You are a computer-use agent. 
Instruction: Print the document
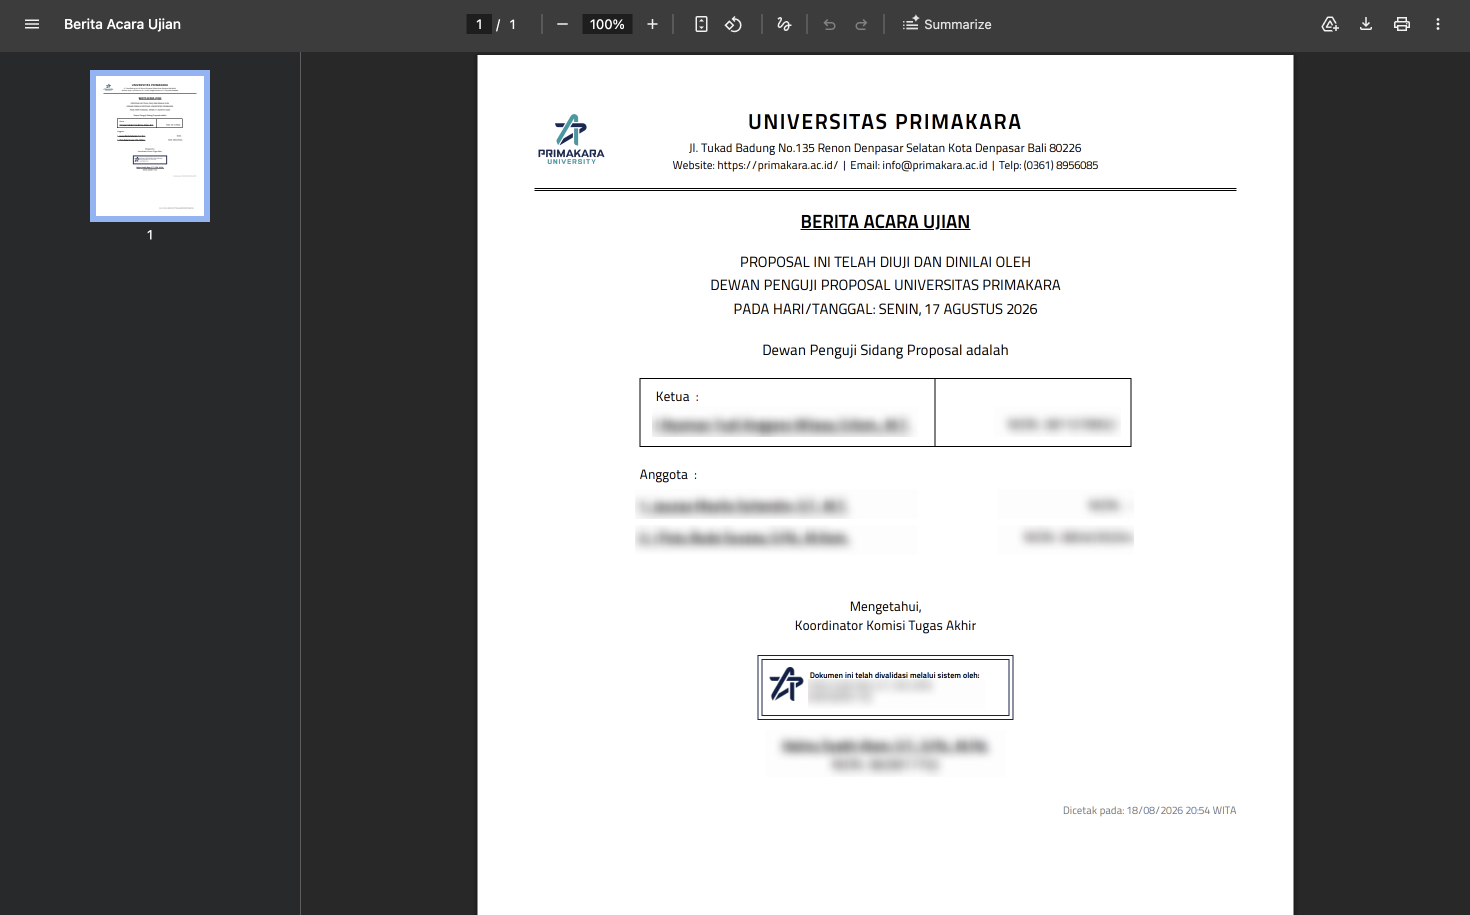click(x=1402, y=24)
